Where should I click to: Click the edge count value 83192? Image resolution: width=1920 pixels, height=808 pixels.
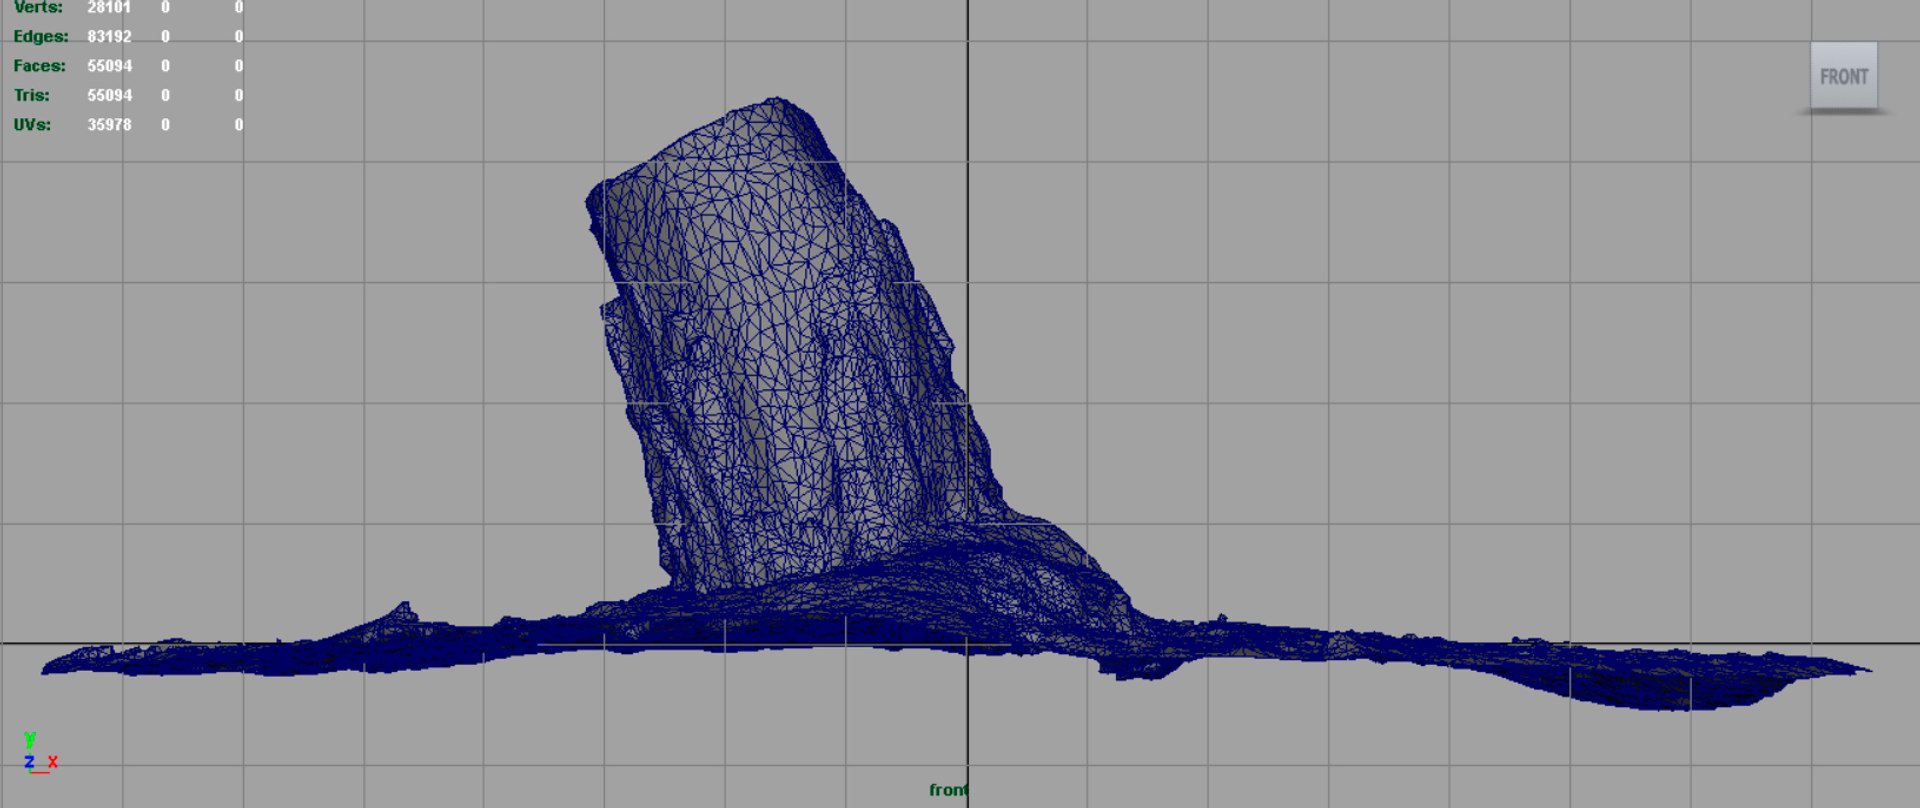tap(109, 36)
